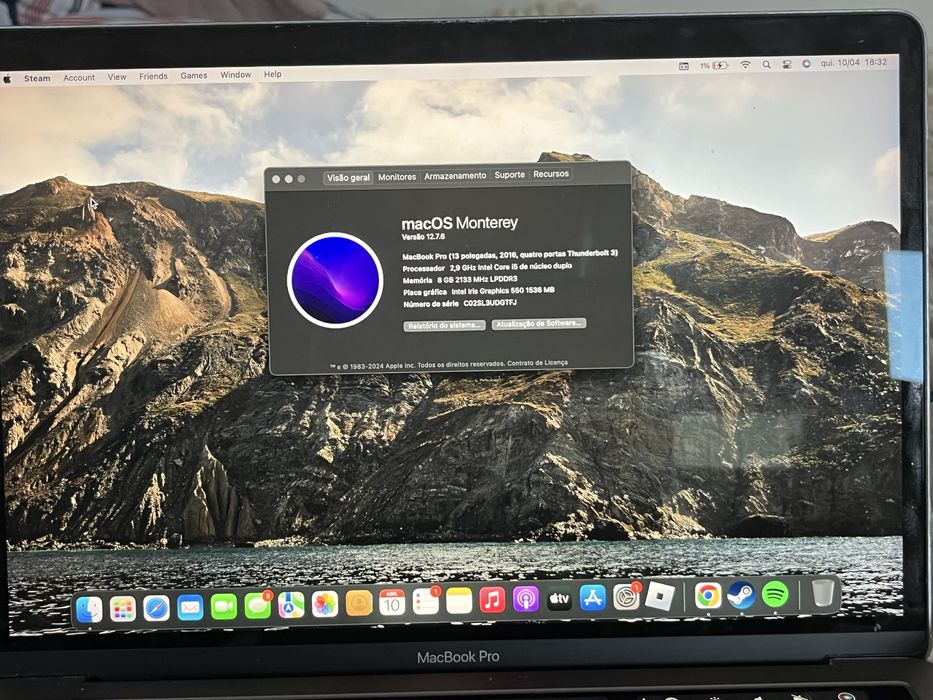Open the Help menu
Viewport: 933px width, 700px height.
coord(273,74)
